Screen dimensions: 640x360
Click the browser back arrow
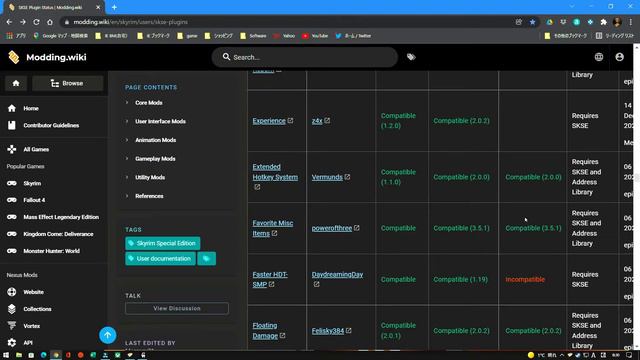pos(9,22)
